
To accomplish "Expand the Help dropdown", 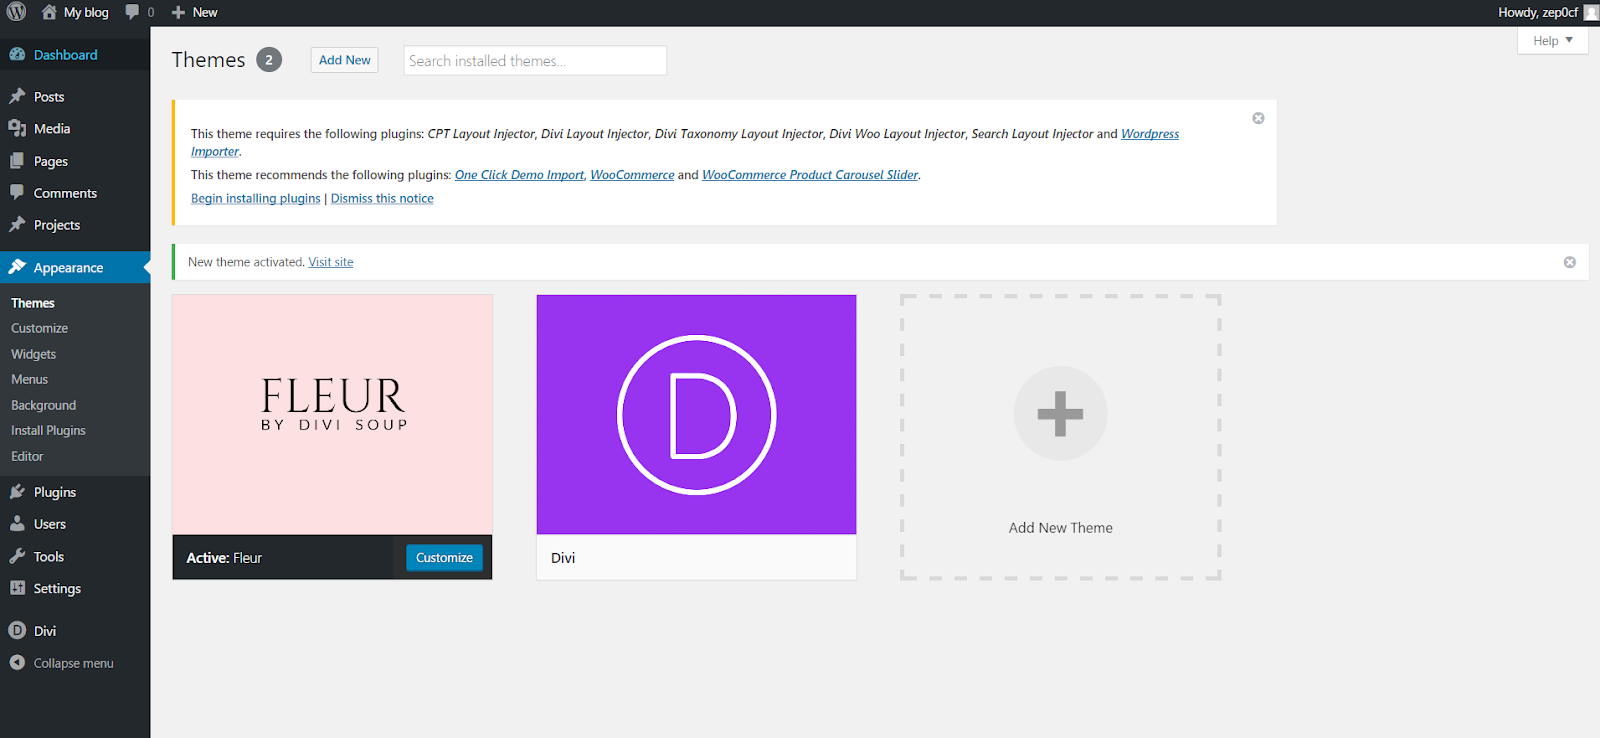I will [x=1552, y=40].
